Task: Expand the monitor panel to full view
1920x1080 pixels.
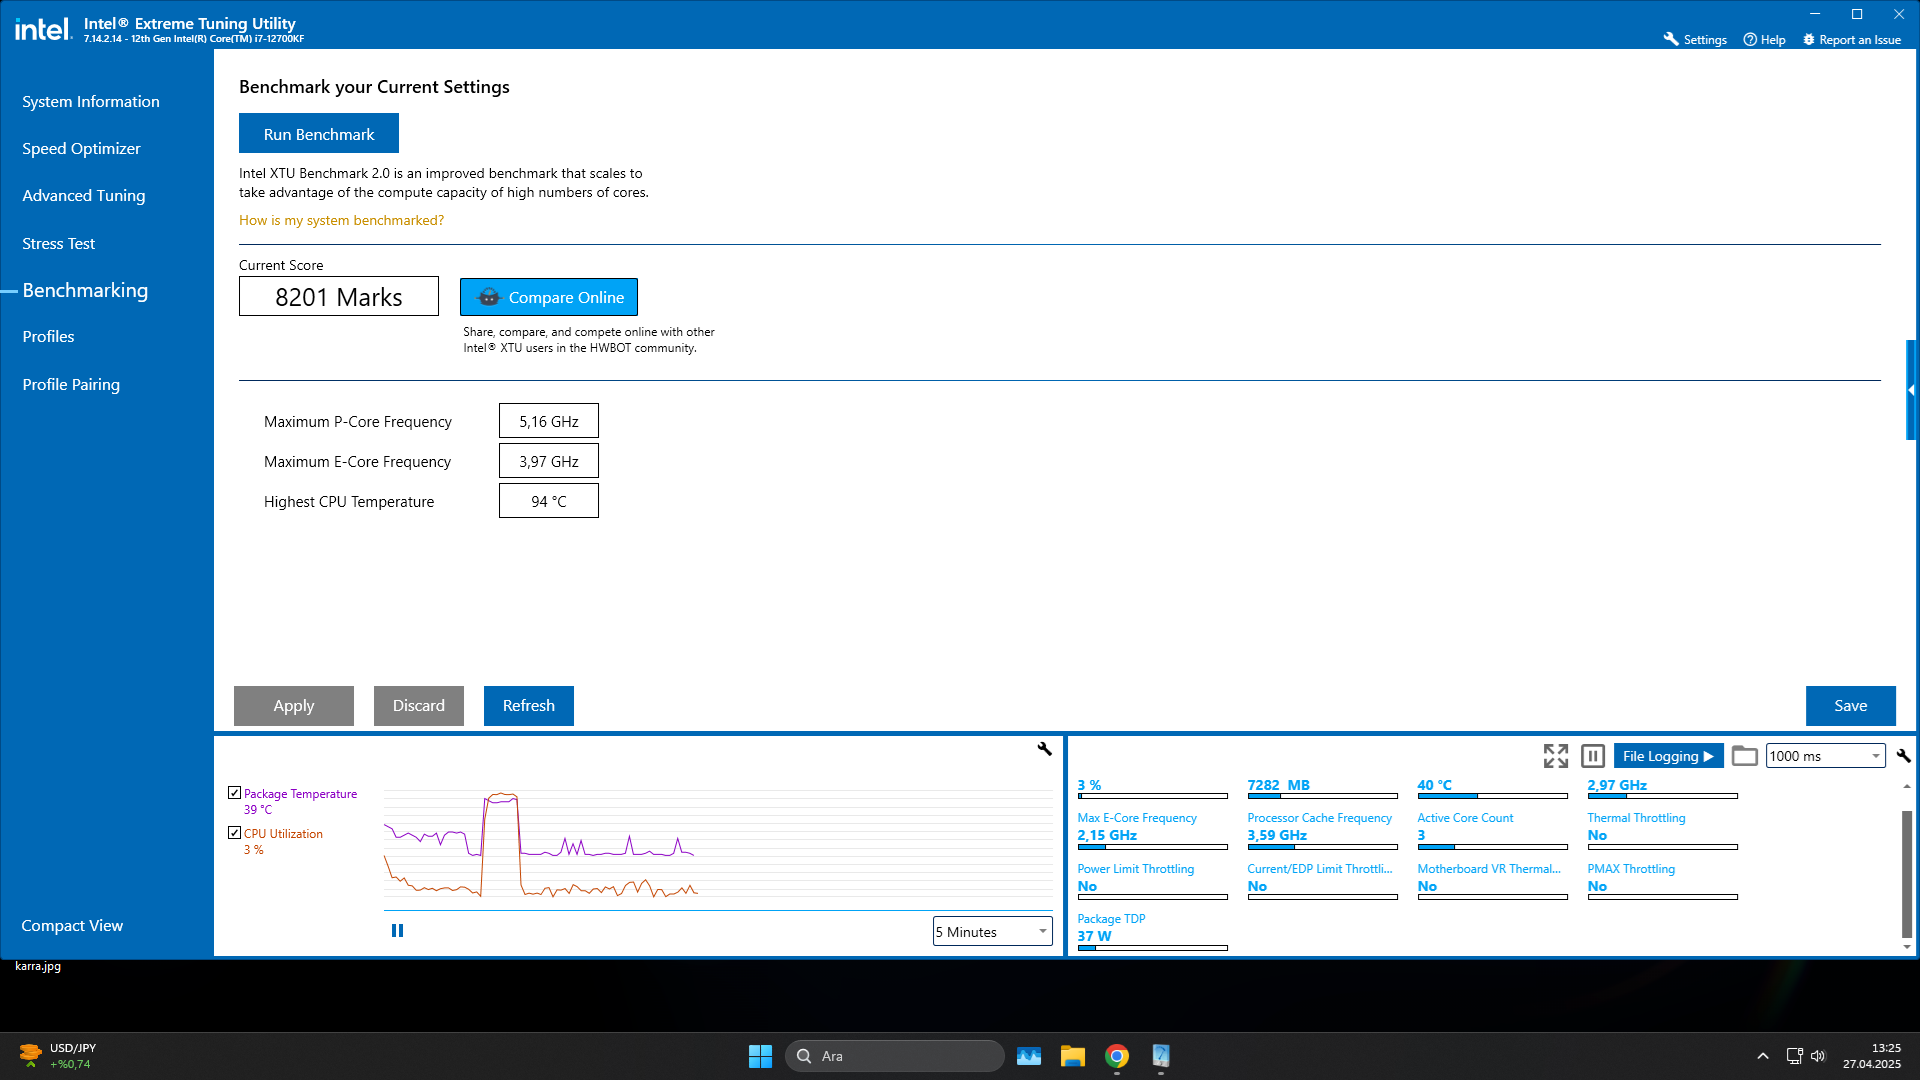Action: [1555, 756]
